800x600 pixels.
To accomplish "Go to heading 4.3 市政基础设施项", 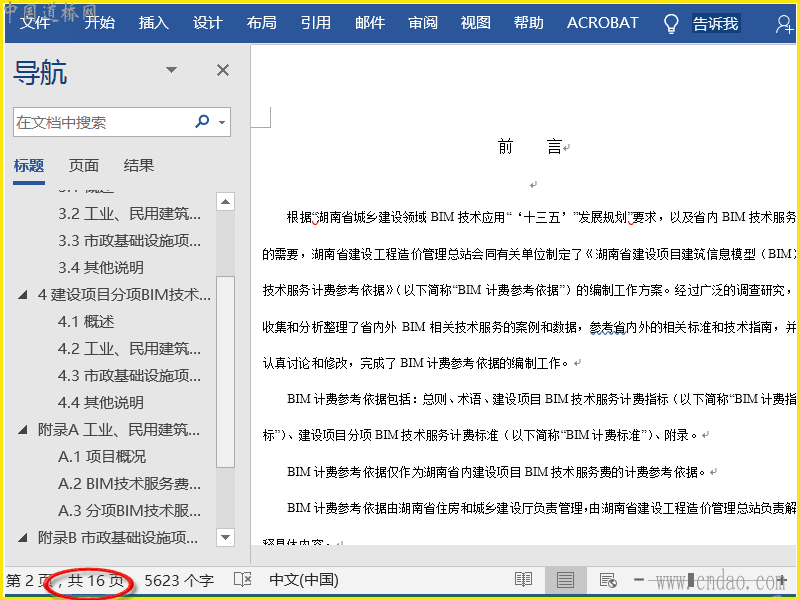I will point(129,376).
